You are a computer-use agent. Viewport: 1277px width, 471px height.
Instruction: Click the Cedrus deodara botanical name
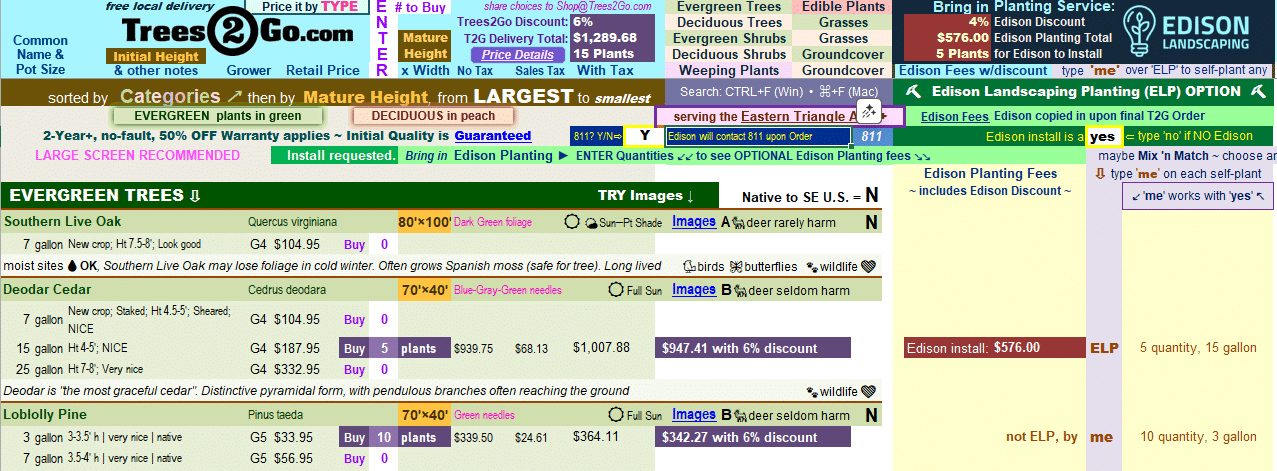[x=287, y=290]
